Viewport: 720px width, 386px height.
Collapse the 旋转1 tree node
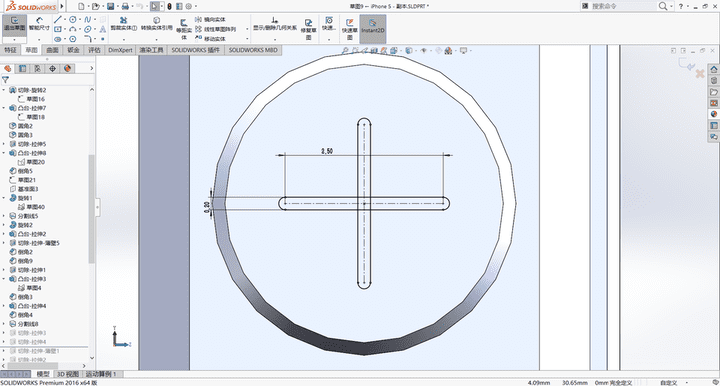tap(4, 198)
